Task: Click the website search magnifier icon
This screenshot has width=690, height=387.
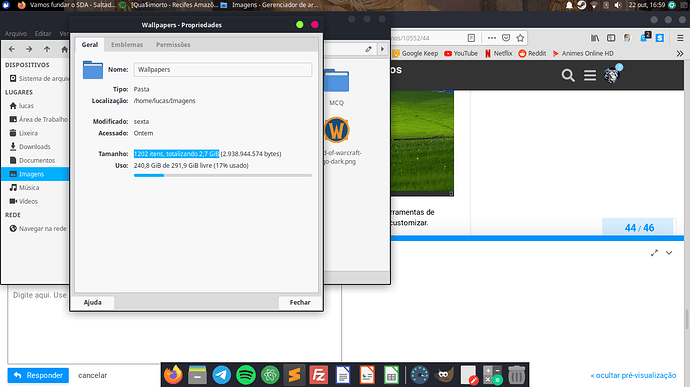Action: point(568,75)
